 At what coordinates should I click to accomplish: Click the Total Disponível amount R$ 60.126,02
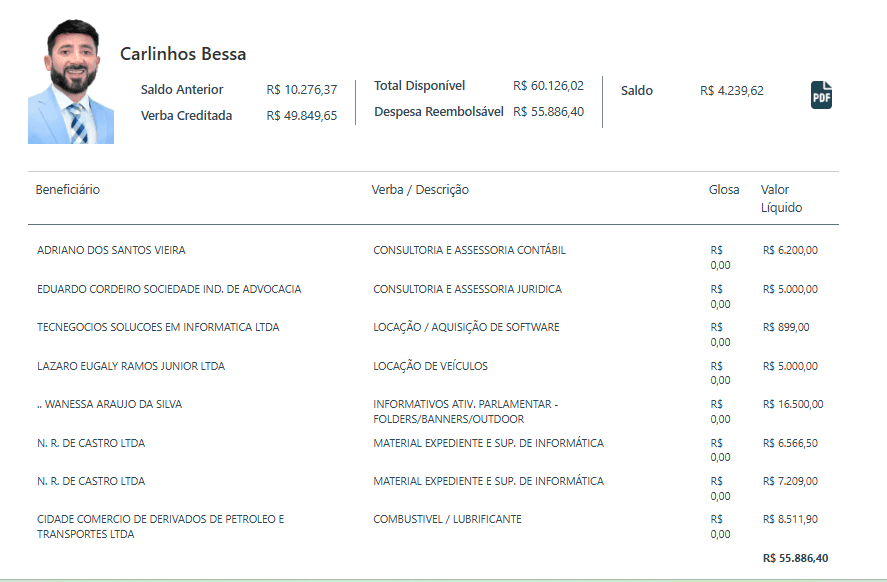point(548,86)
